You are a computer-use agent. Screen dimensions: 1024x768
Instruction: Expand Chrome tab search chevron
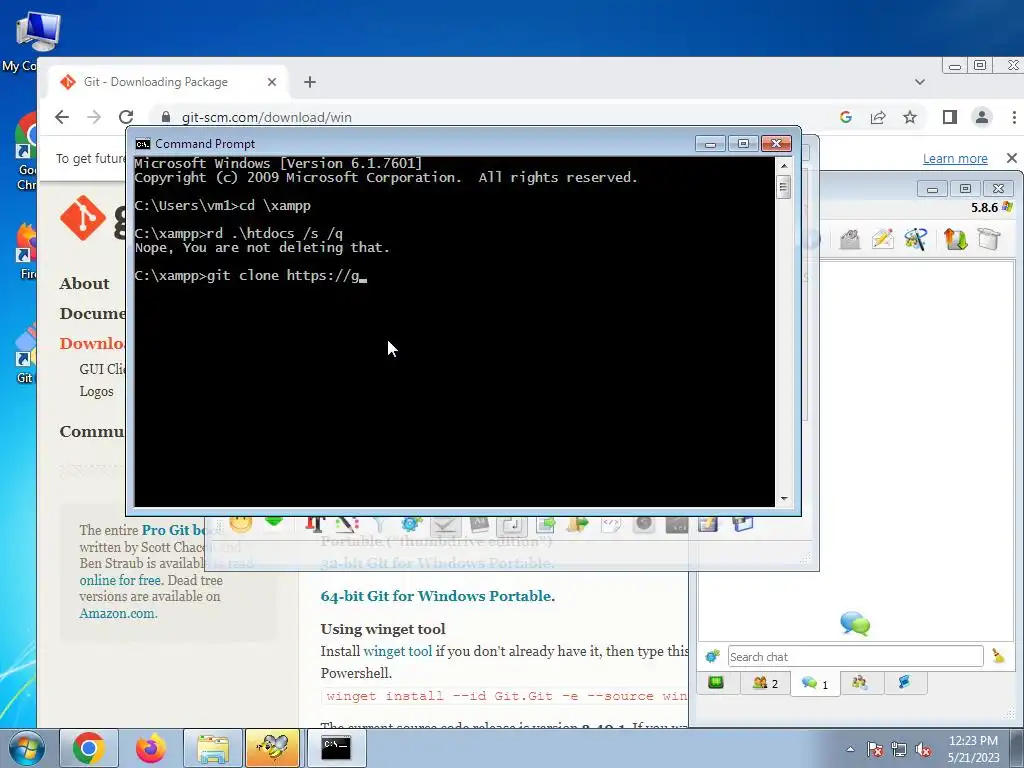pyautogui.click(x=920, y=82)
